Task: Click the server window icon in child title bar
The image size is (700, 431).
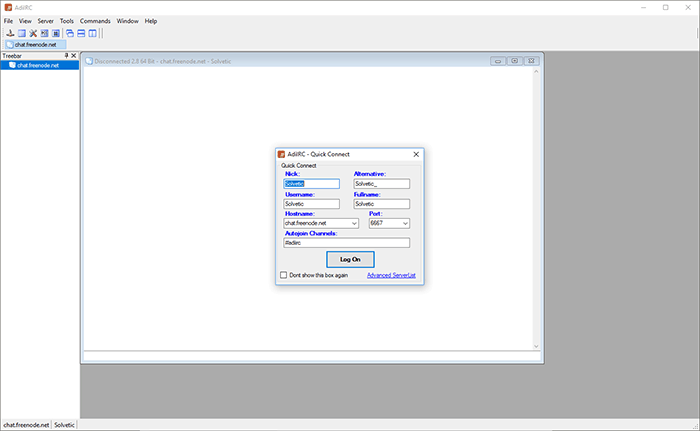Action: [89, 61]
